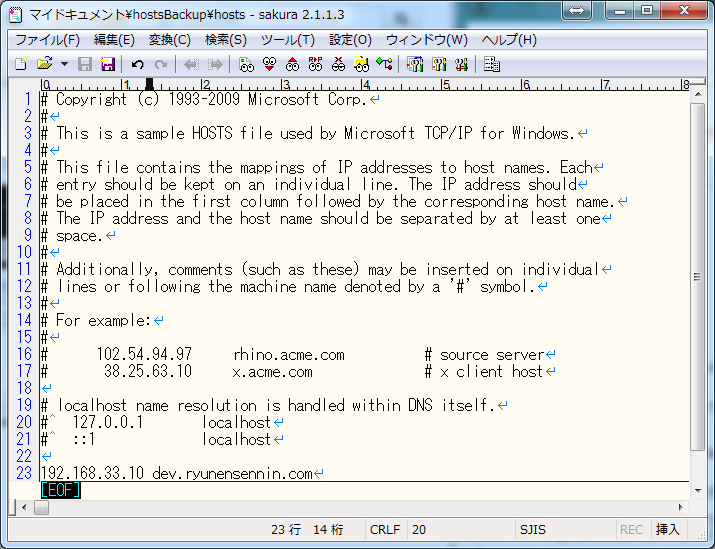Click the '23 行 14 桁' status bar position
Viewport: 715px width, 549px height.
pyautogui.click(x=307, y=529)
